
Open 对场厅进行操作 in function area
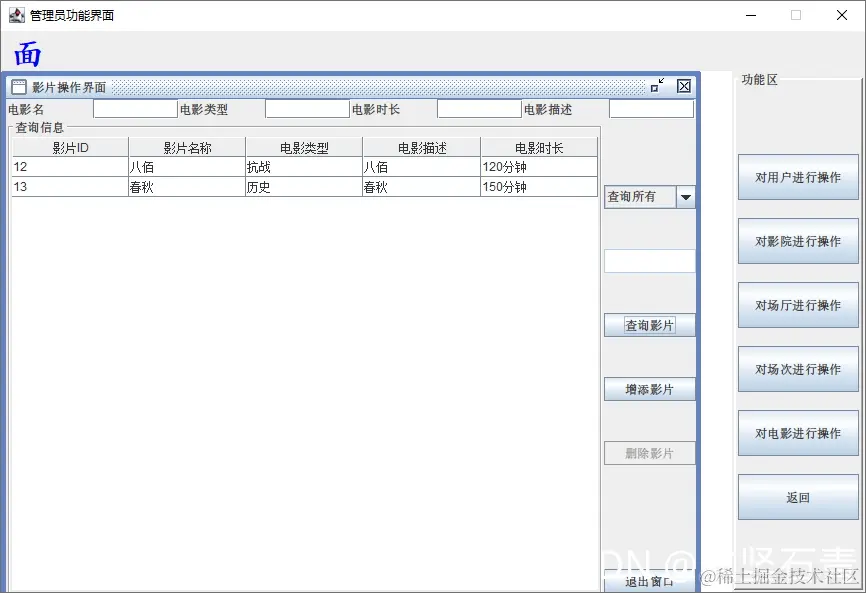coord(798,305)
